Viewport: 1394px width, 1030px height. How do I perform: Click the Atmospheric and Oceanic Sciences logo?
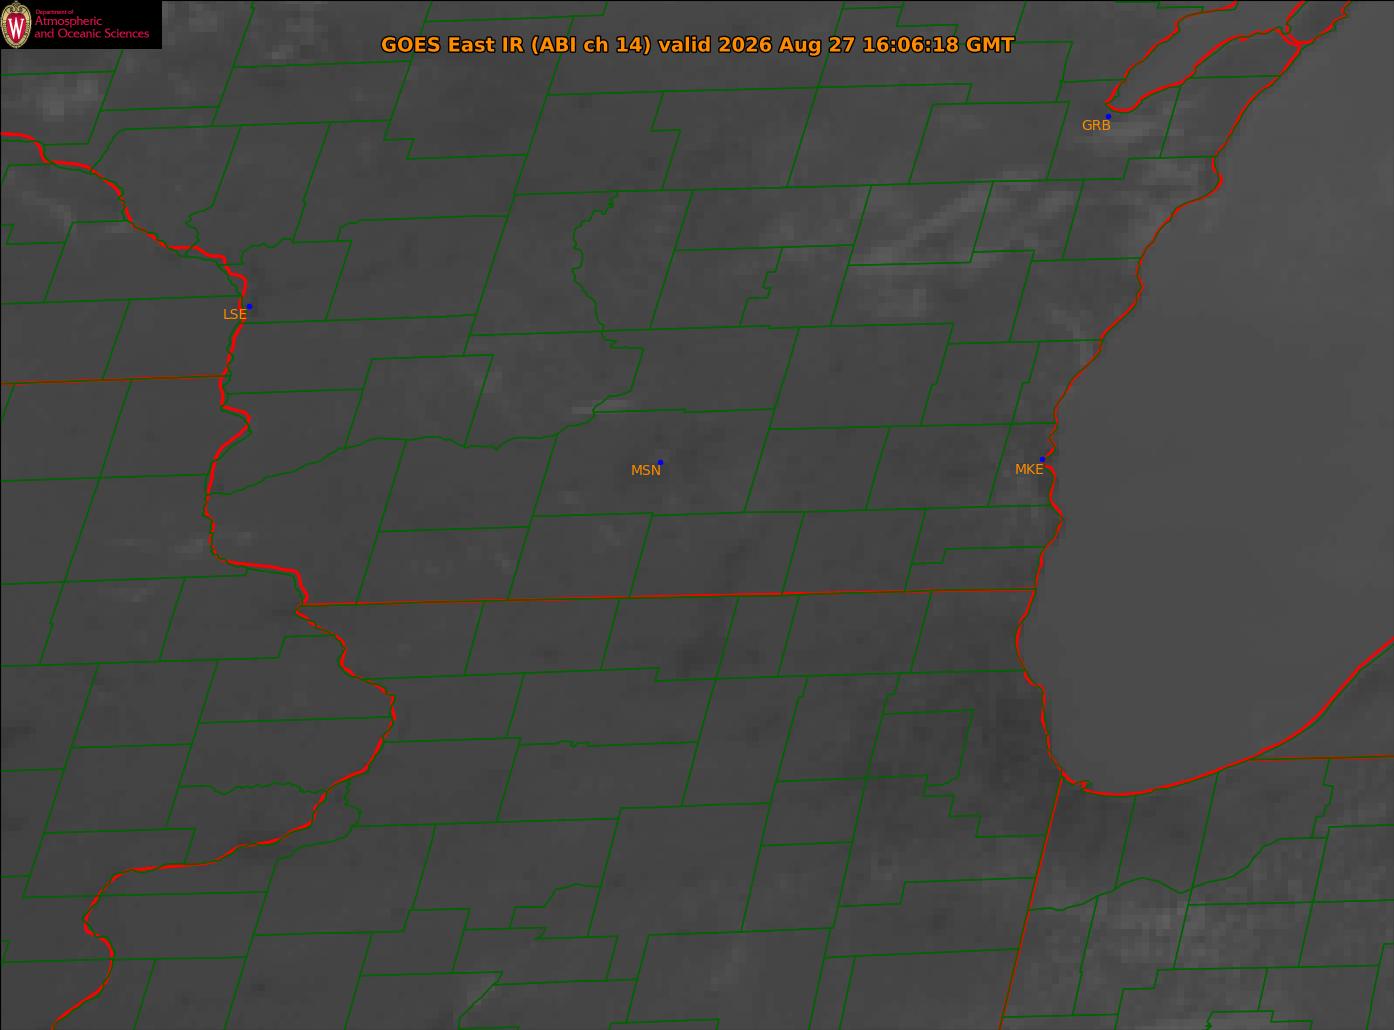tap(81, 25)
